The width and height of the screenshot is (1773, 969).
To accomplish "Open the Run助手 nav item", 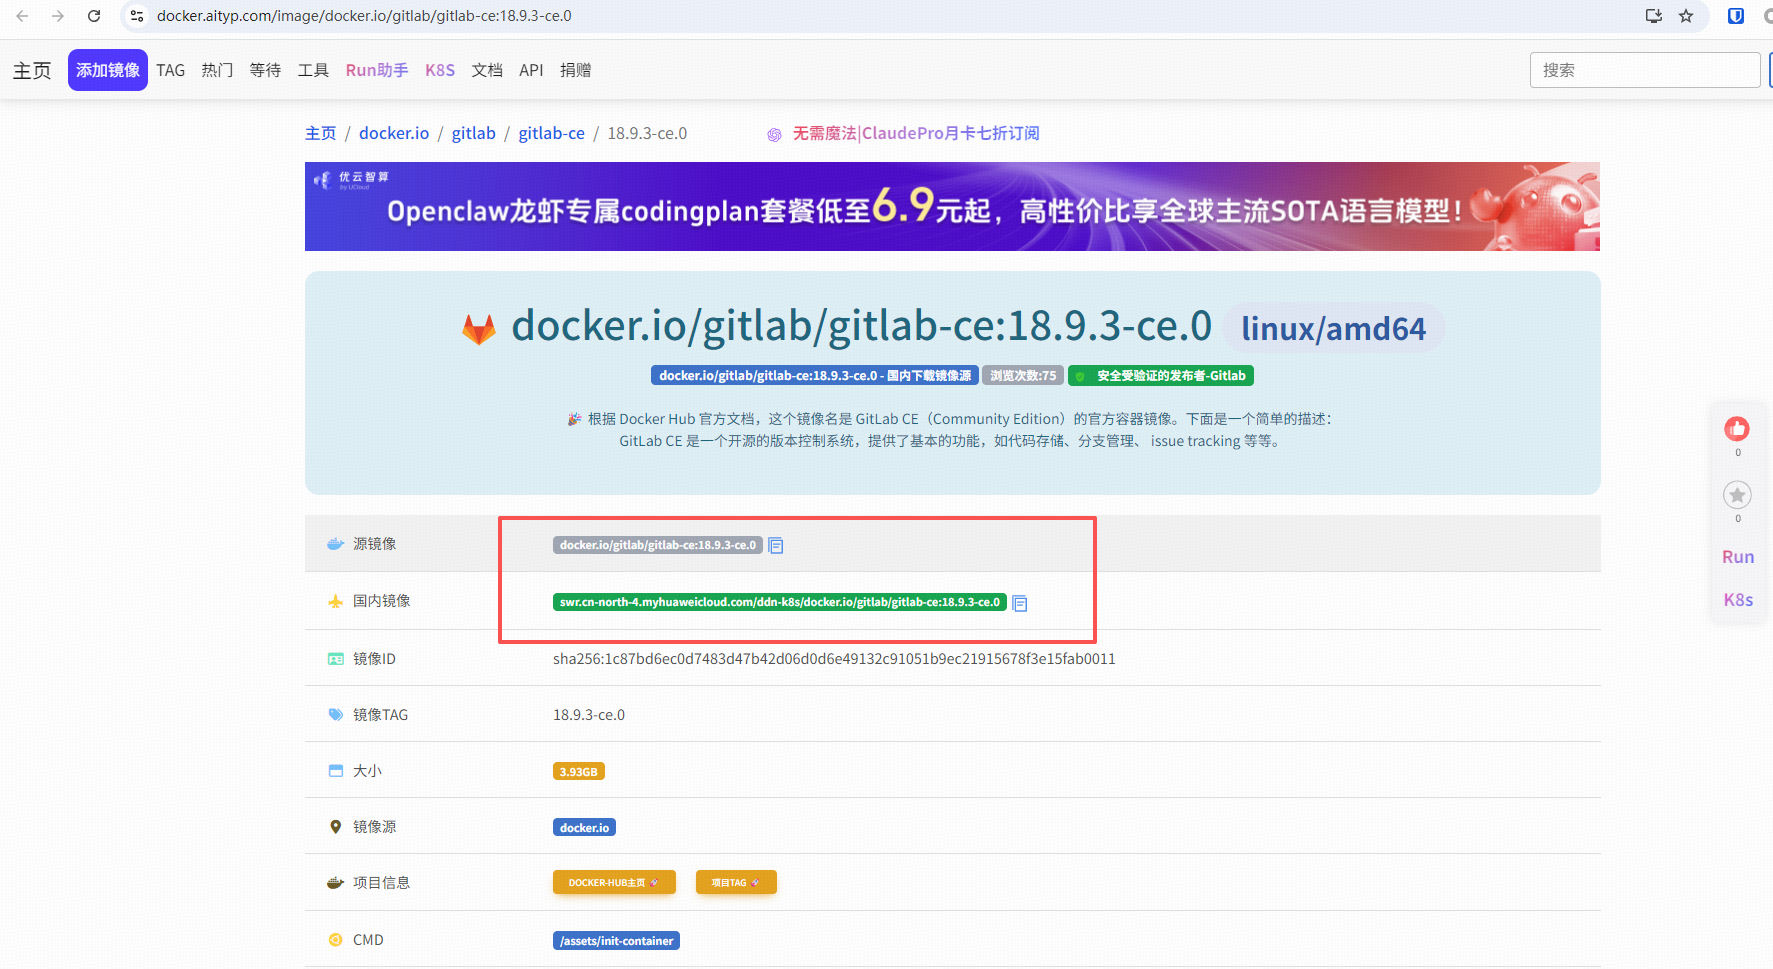I will click(377, 70).
